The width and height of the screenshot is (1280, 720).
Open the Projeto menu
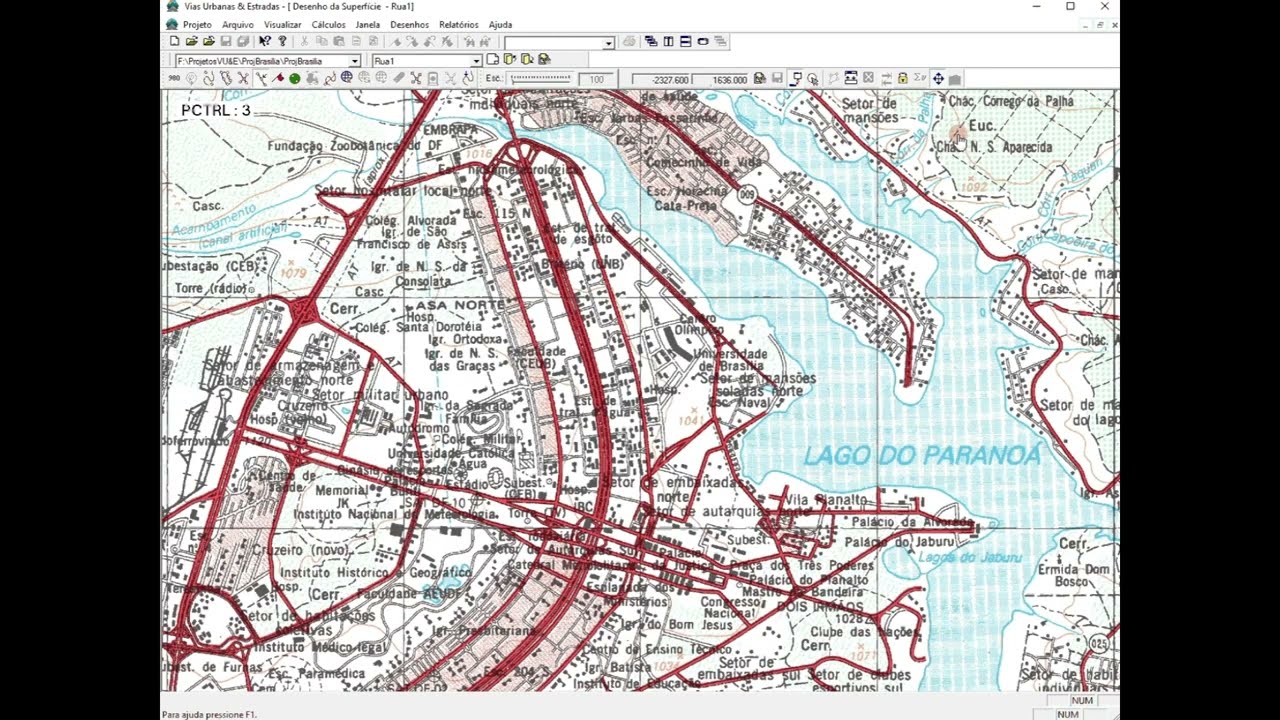[197, 24]
